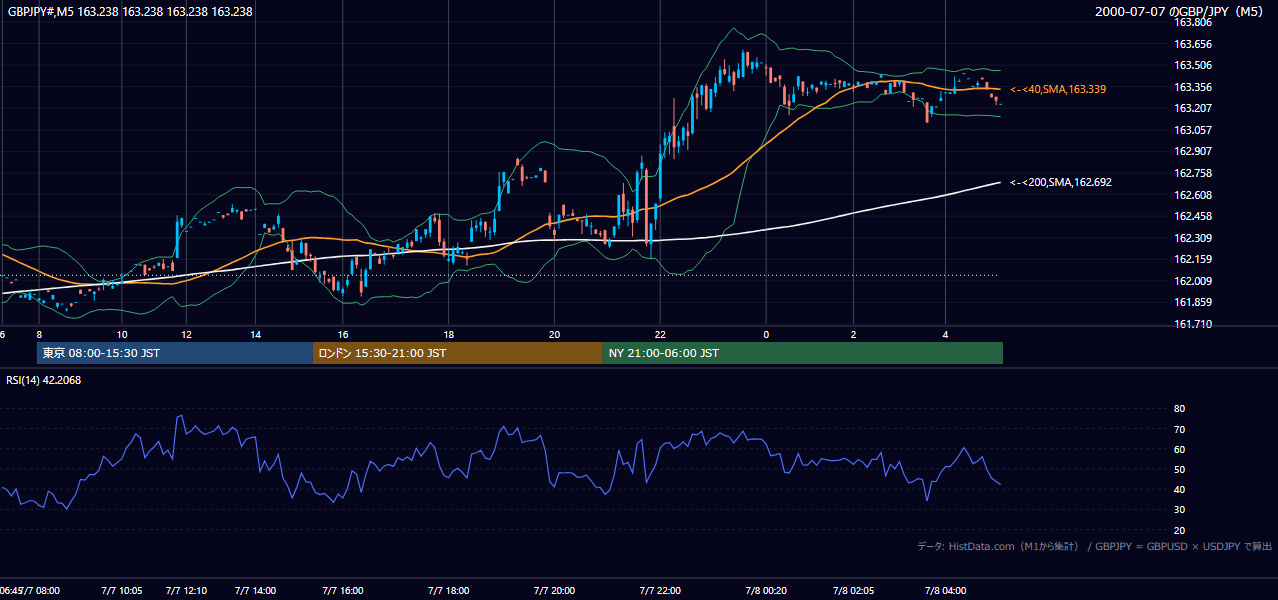Click the 7/8 02:05 time label
Image resolution: width=1278 pixels, height=600 pixels.
pos(854,590)
